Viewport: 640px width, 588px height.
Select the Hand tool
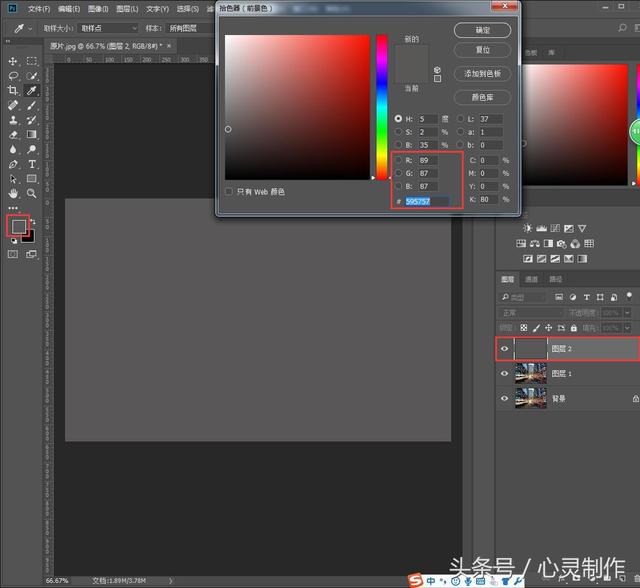(13, 192)
